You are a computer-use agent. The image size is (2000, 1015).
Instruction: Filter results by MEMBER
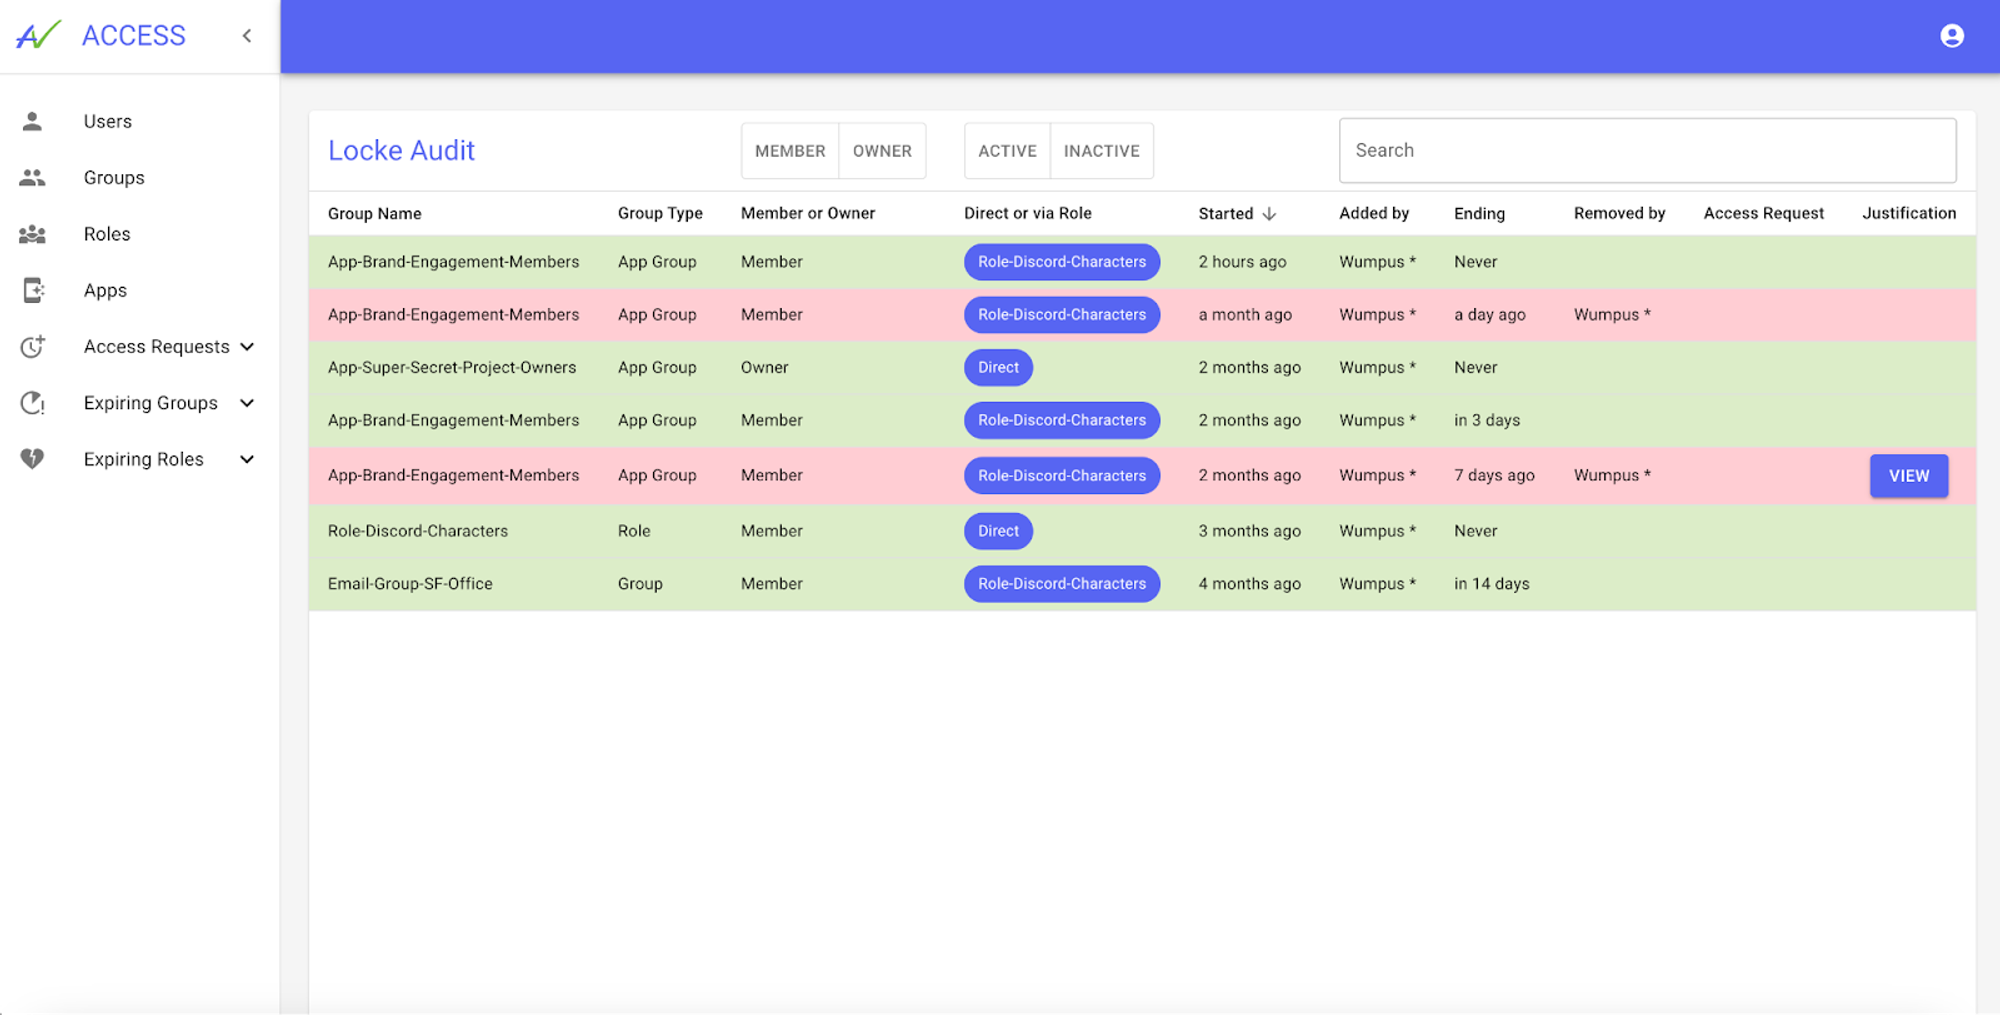(x=789, y=150)
